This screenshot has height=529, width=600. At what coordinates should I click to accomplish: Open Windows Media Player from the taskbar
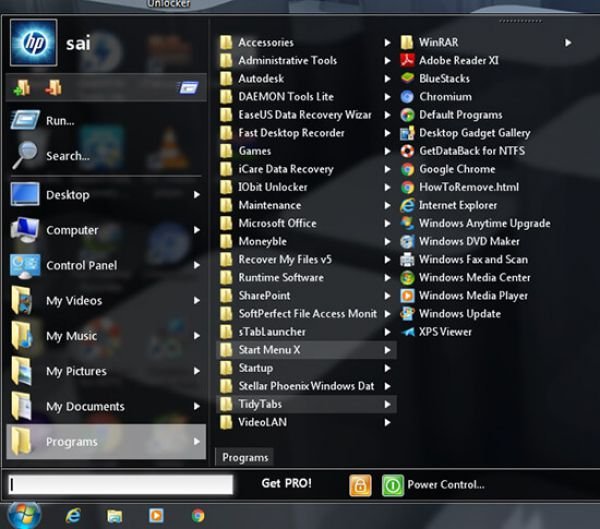(x=156, y=516)
